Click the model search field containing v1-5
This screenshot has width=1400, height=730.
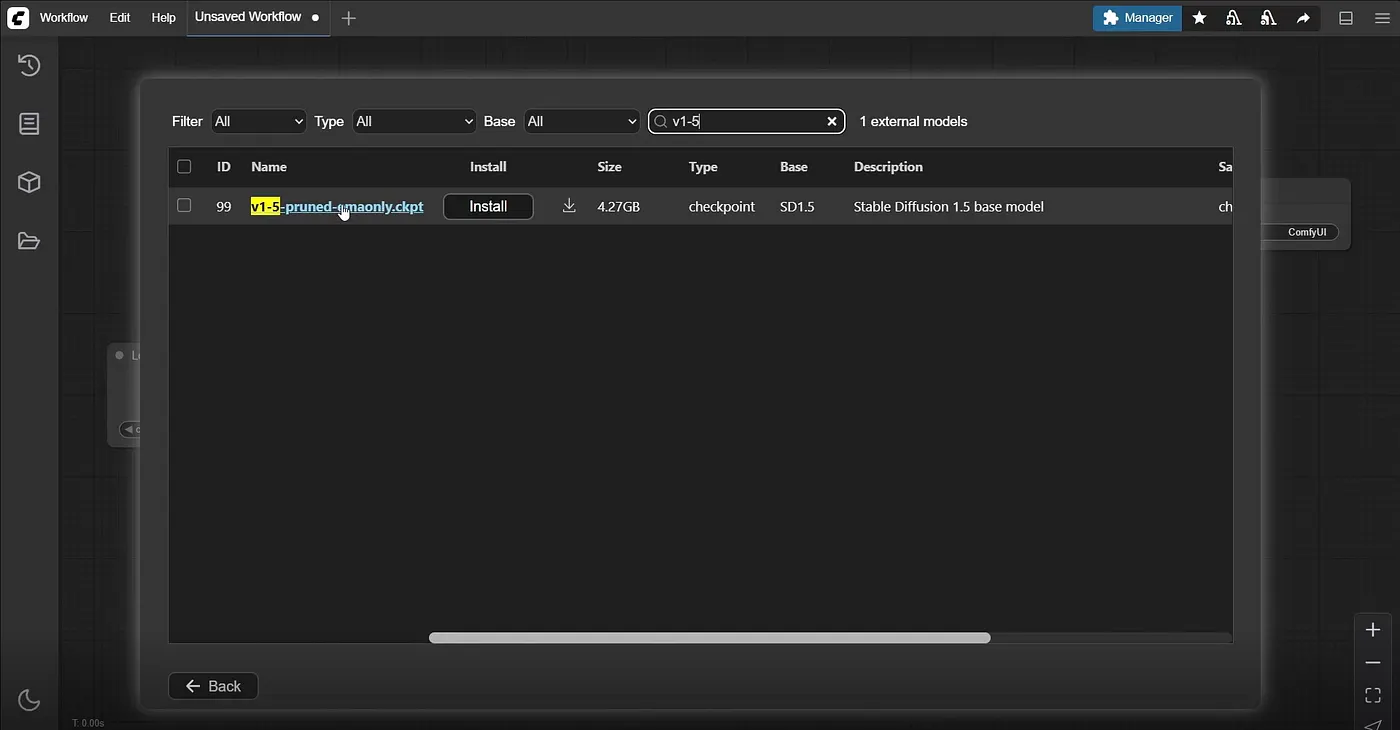click(745, 121)
